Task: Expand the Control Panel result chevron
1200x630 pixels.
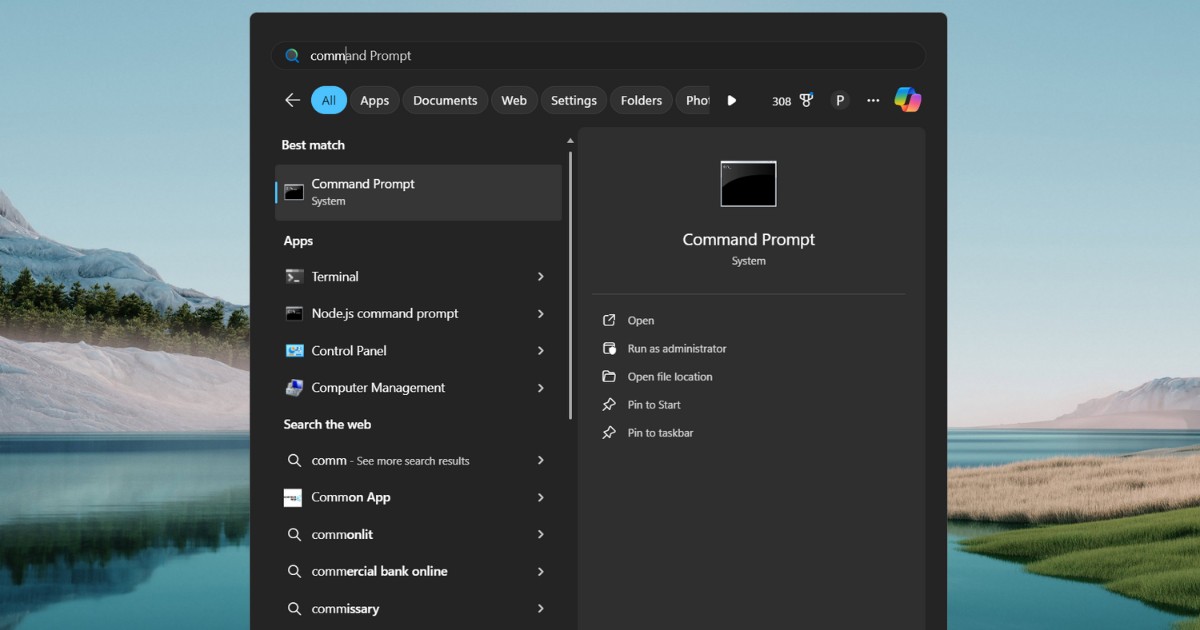Action: pyautogui.click(x=540, y=351)
